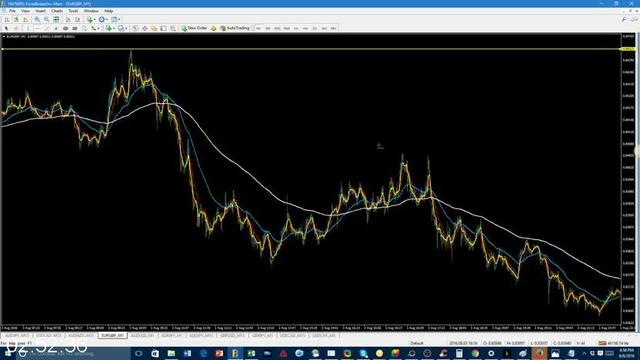Screen dimensions: 640x360
Task: Show the Navigator panel
Action: click(154, 28)
